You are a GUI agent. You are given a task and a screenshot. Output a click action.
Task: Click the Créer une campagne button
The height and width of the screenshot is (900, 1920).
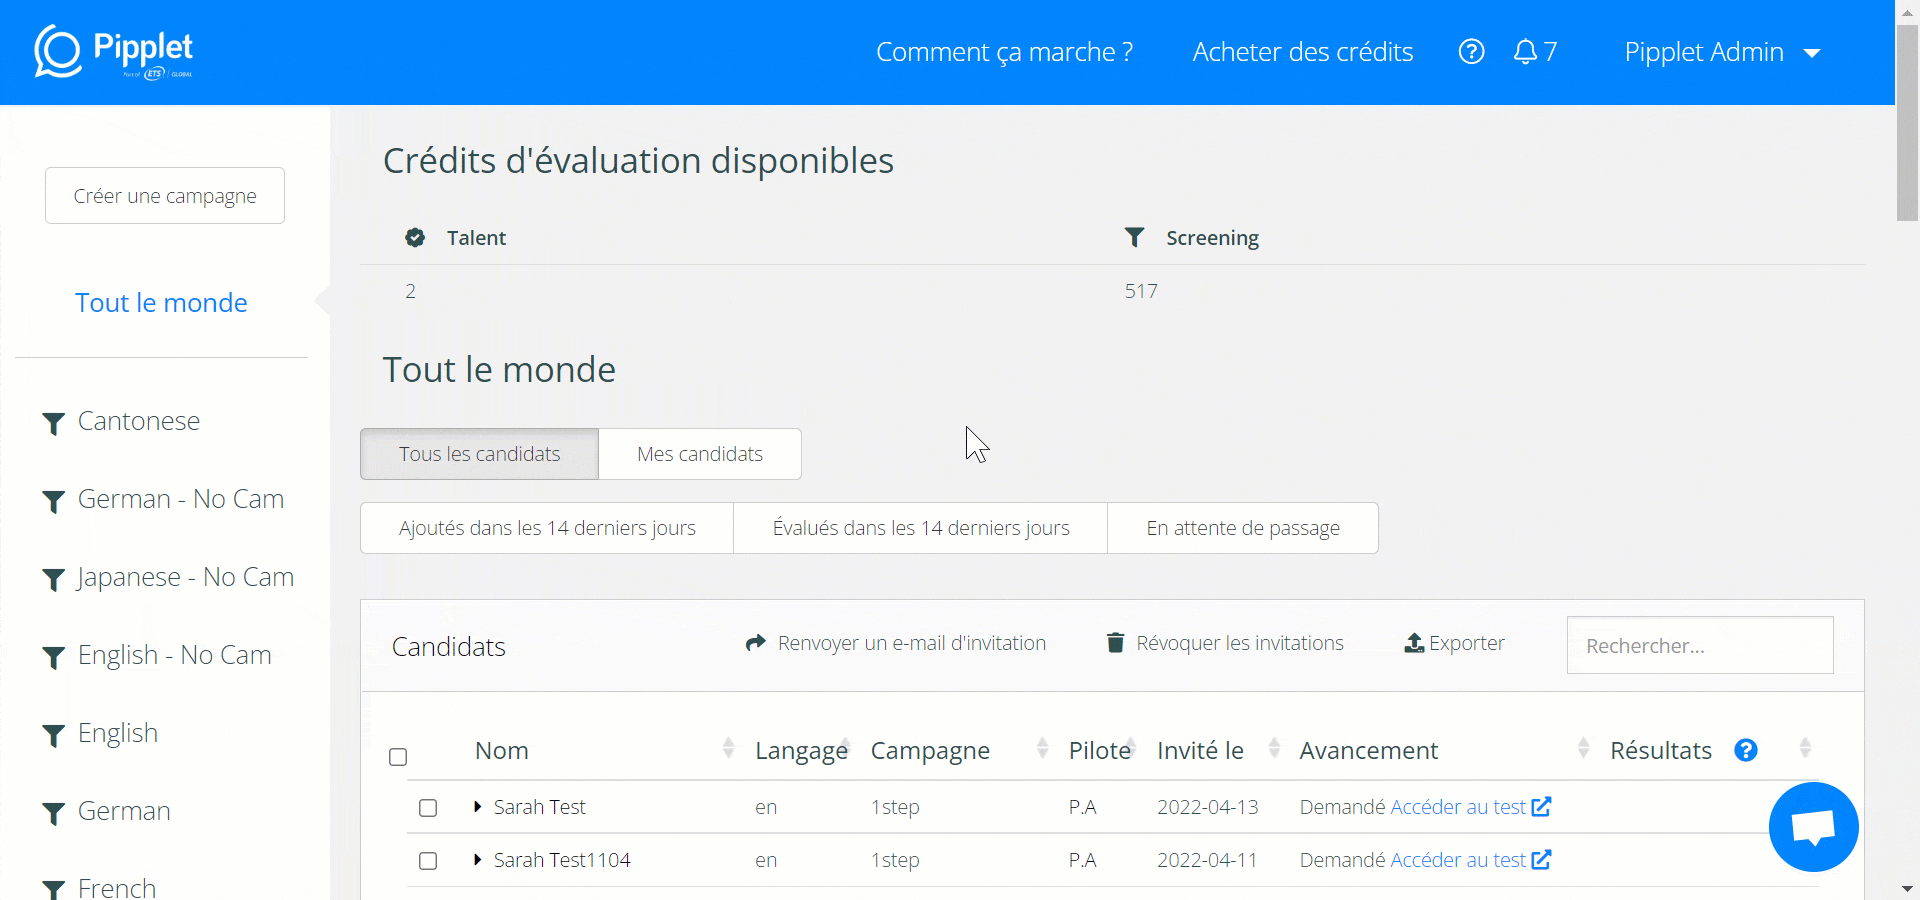(165, 196)
